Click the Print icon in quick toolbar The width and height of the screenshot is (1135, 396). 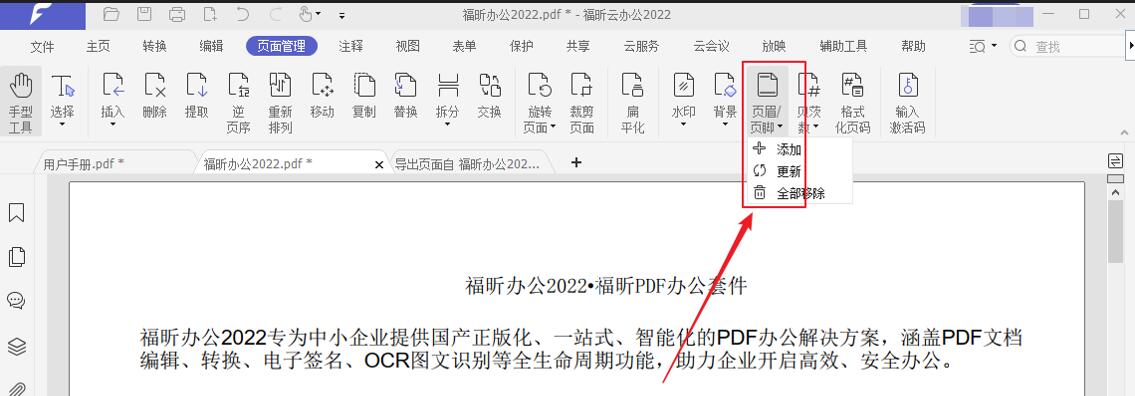click(177, 14)
